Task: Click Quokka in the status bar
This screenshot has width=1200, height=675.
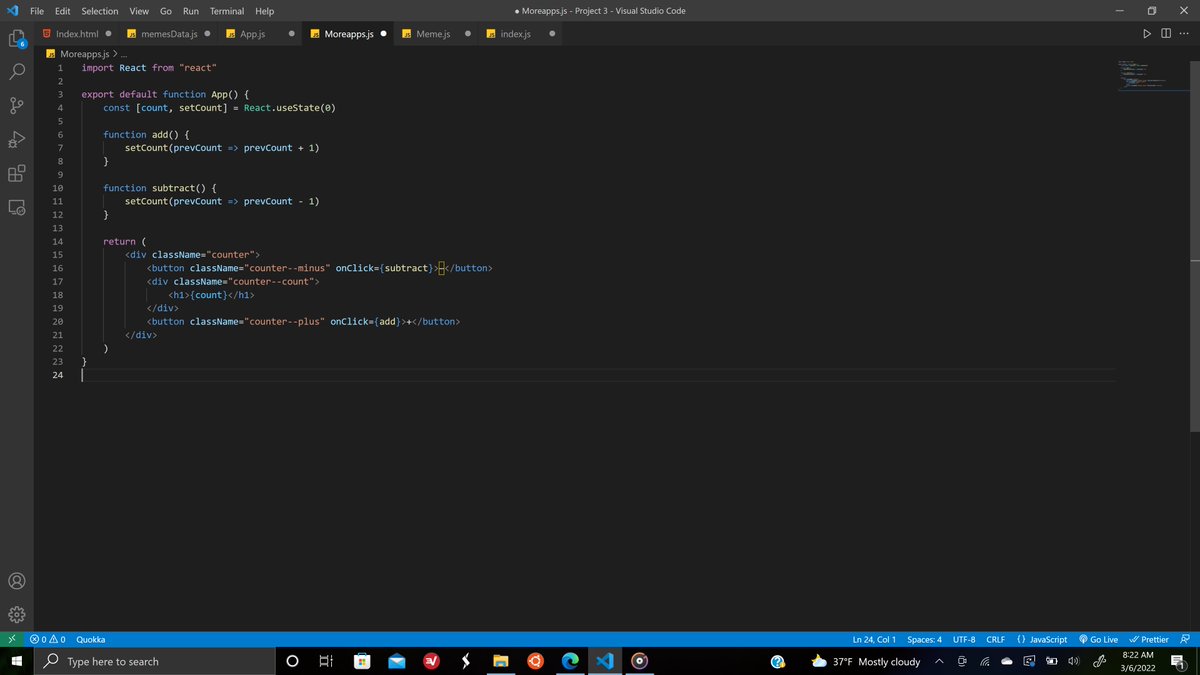Action: click(90, 639)
